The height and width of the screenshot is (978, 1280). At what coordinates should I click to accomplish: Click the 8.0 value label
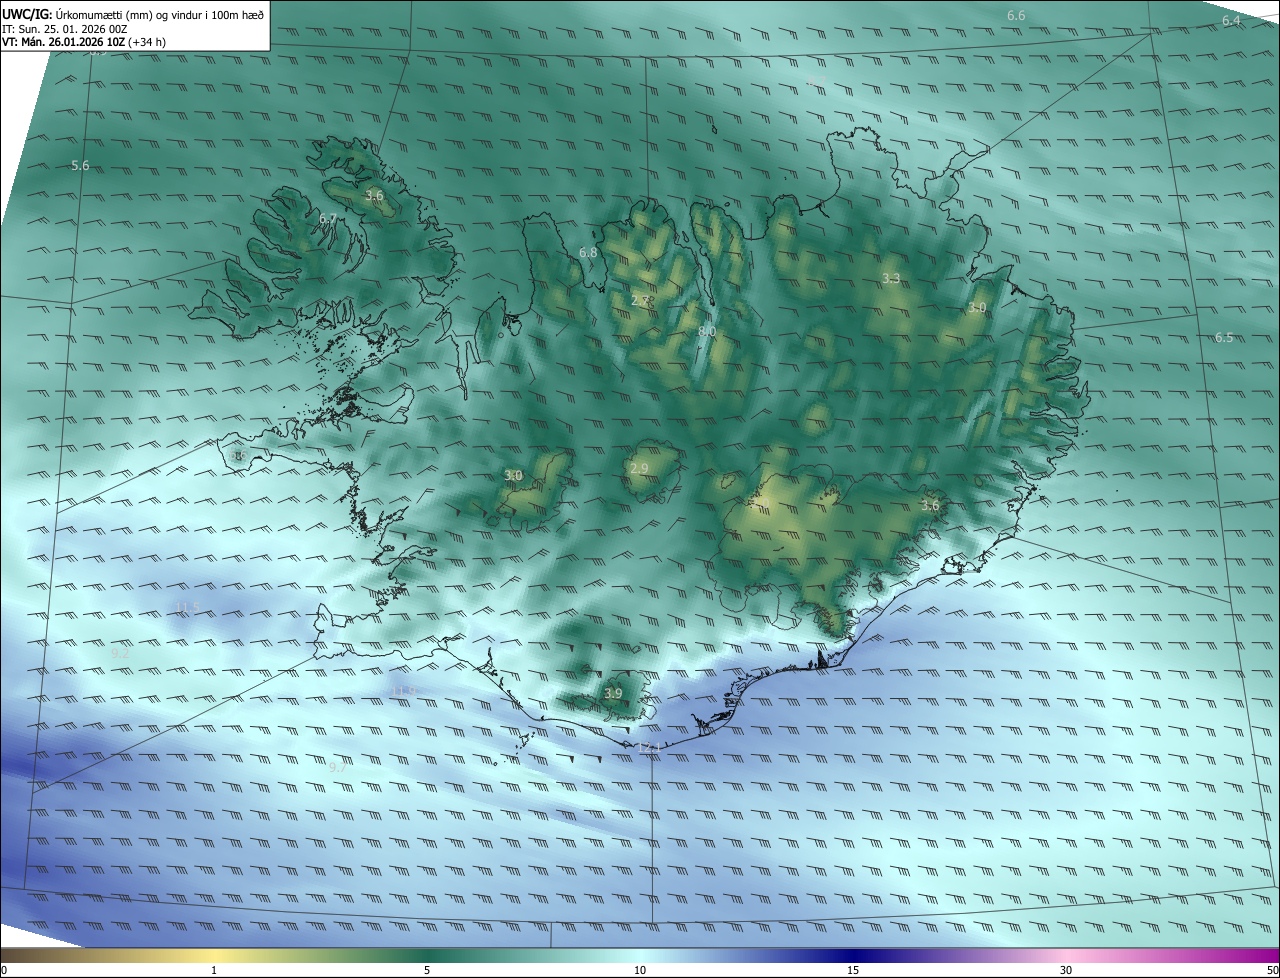pyautogui.click(x=707, y=330)
